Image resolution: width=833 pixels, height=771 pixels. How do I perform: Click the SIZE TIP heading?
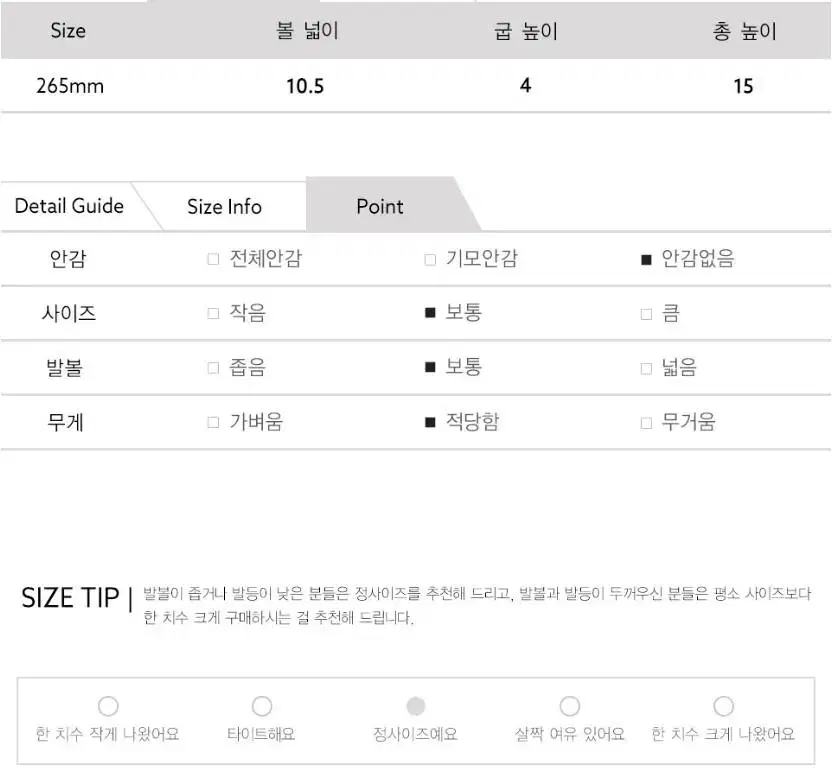coord(68,598)
